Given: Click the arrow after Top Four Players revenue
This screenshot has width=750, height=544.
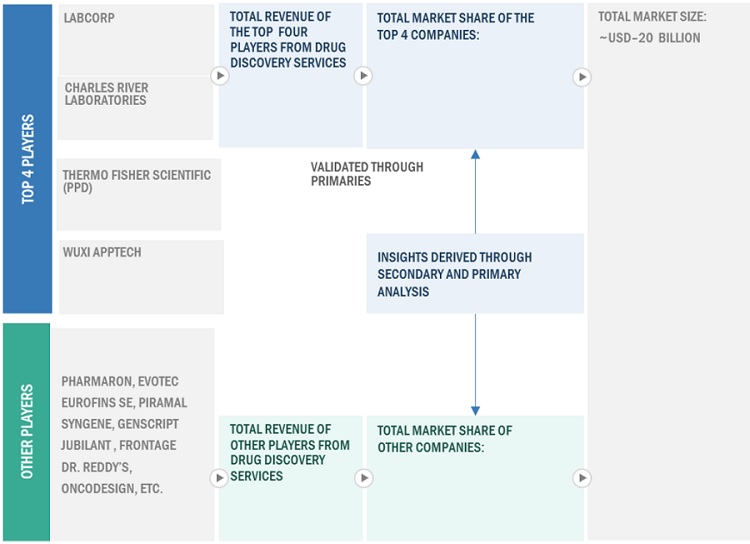Looking at the screenshot, I should point(364,76).
